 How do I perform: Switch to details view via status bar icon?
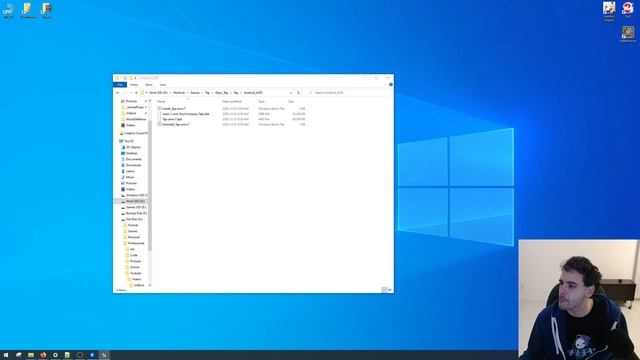[x=384, y=290]
